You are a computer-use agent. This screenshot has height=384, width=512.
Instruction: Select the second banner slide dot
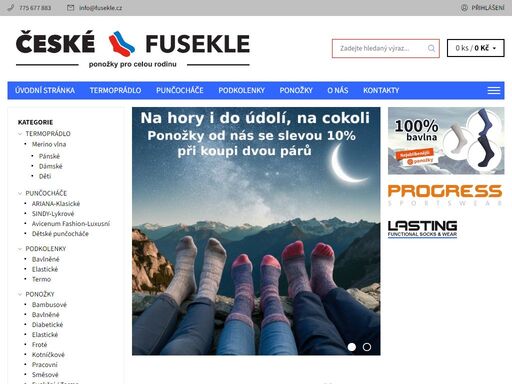coord(367,347)
